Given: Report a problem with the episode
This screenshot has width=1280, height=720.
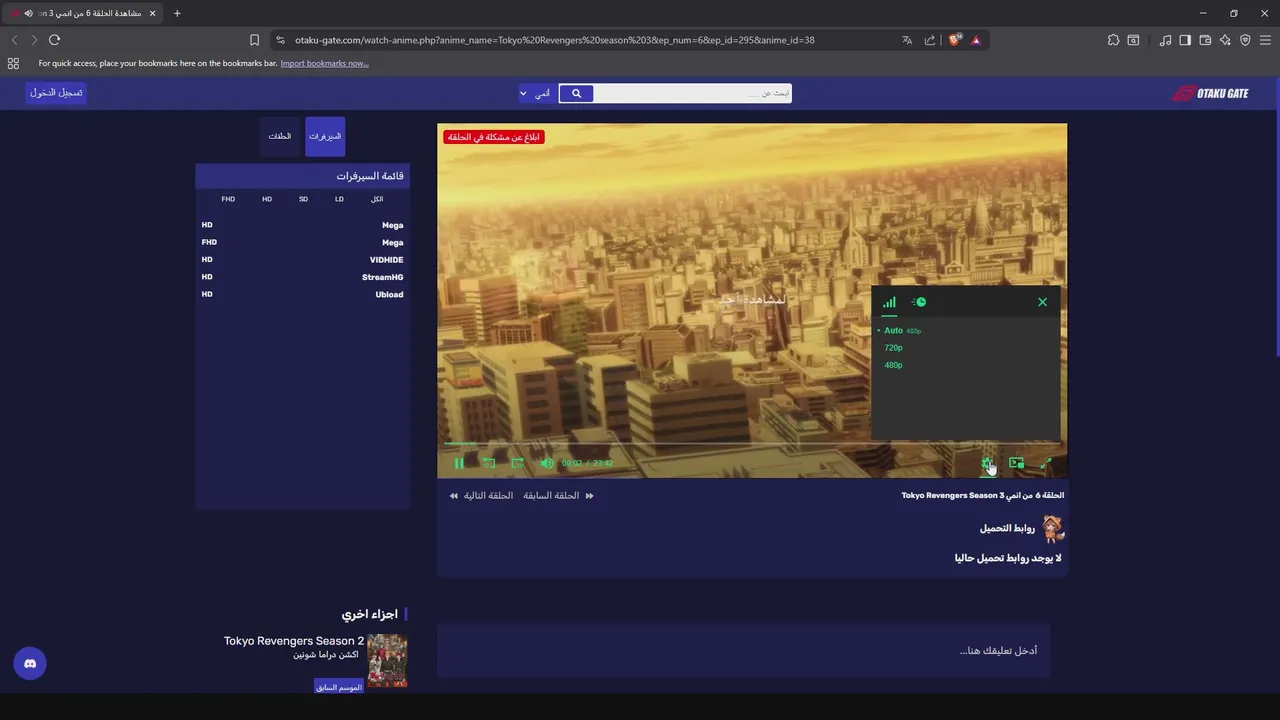Looking at the screenshot, I should point(493,137).
